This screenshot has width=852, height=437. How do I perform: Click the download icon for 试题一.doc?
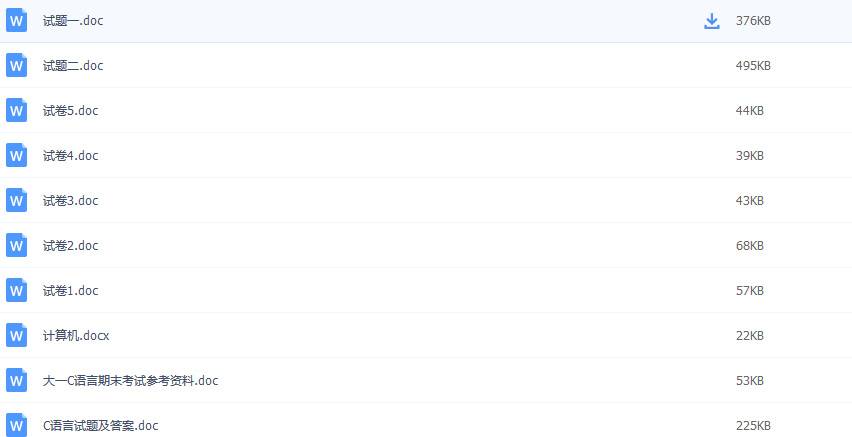(712, 21)
